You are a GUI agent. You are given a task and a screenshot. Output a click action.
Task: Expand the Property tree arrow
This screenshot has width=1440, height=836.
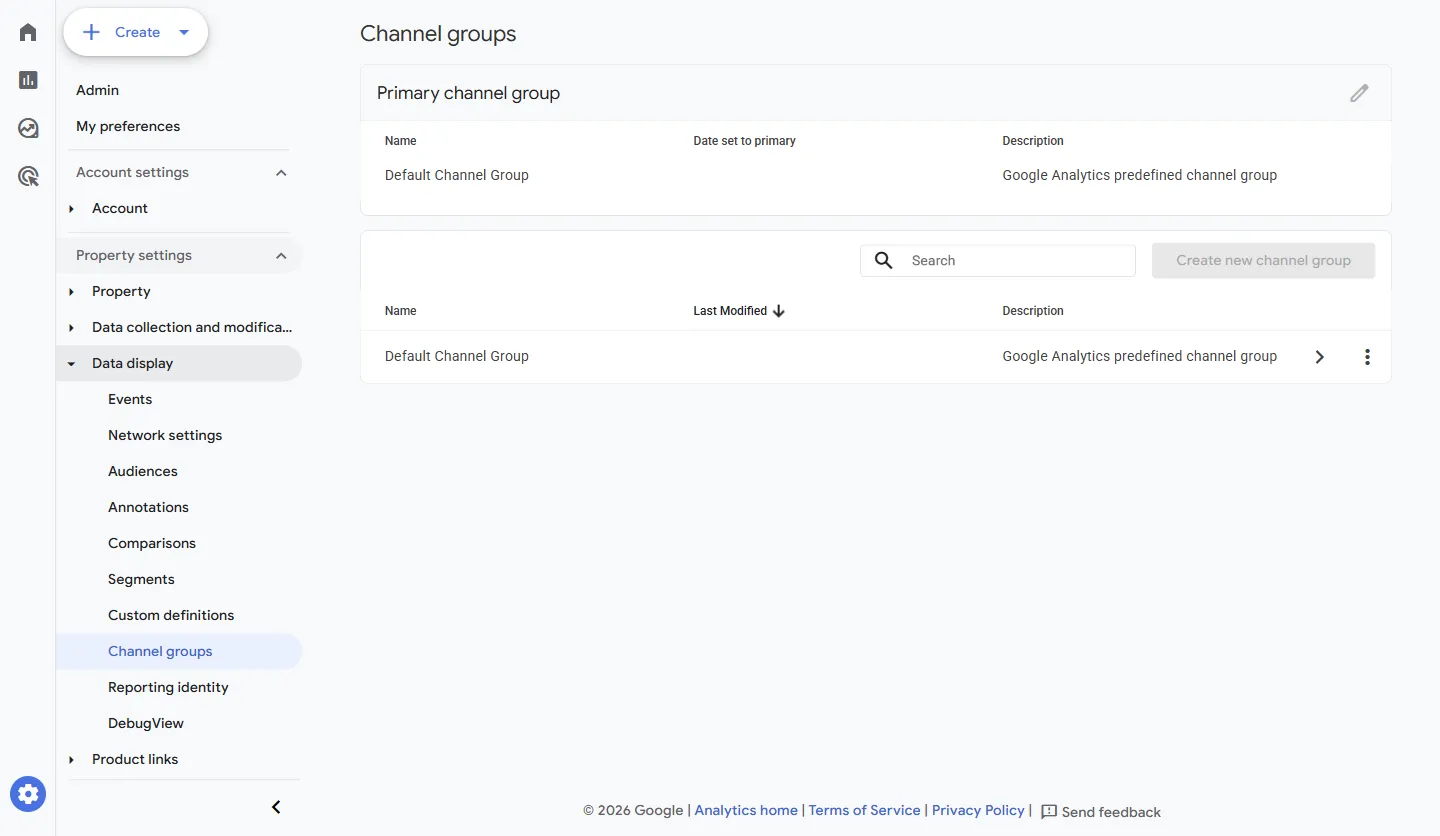(x=71, y=291)
